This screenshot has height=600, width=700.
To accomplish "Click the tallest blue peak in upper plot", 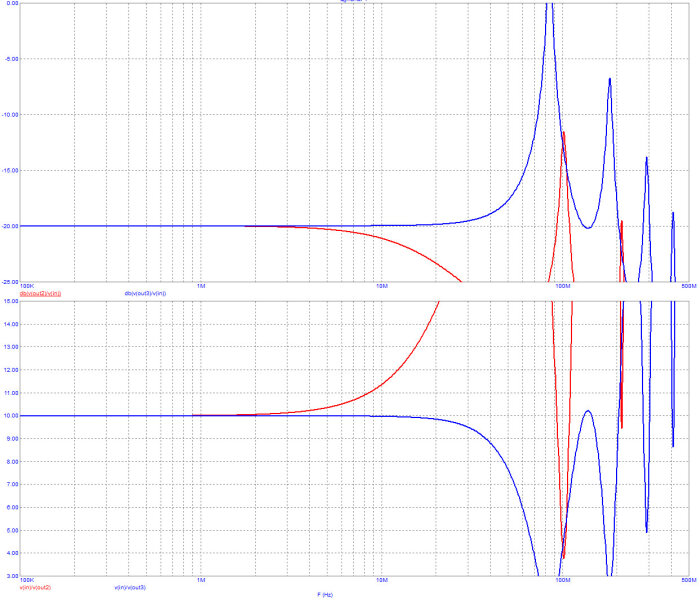I will pos(548,5).
